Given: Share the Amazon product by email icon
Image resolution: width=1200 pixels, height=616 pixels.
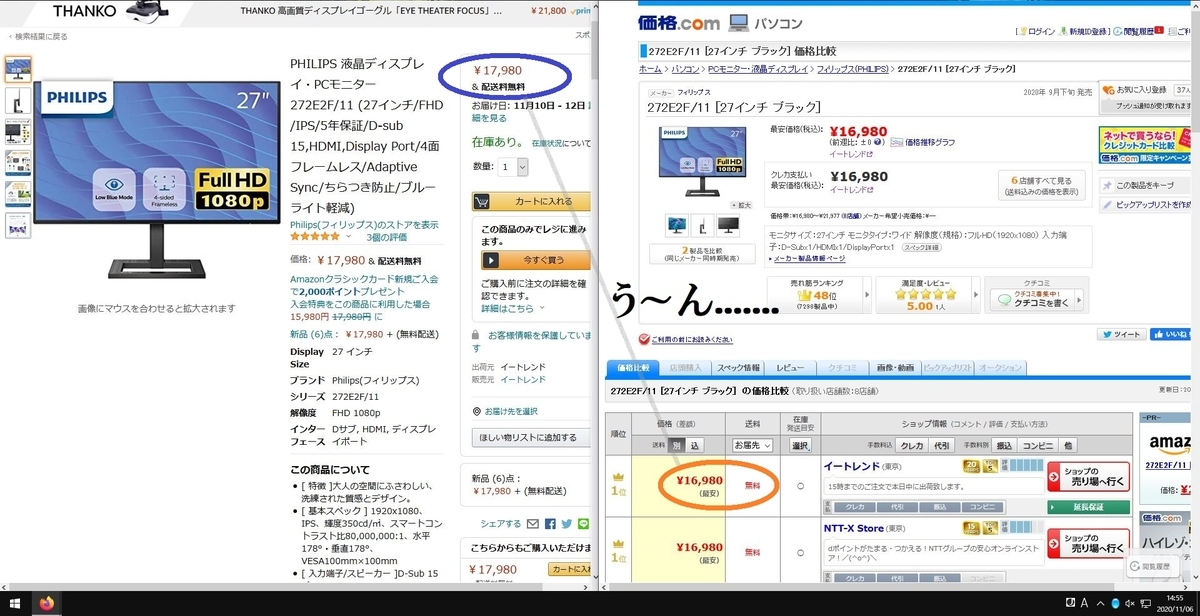Looking at the screenshot, I should 533,523.
